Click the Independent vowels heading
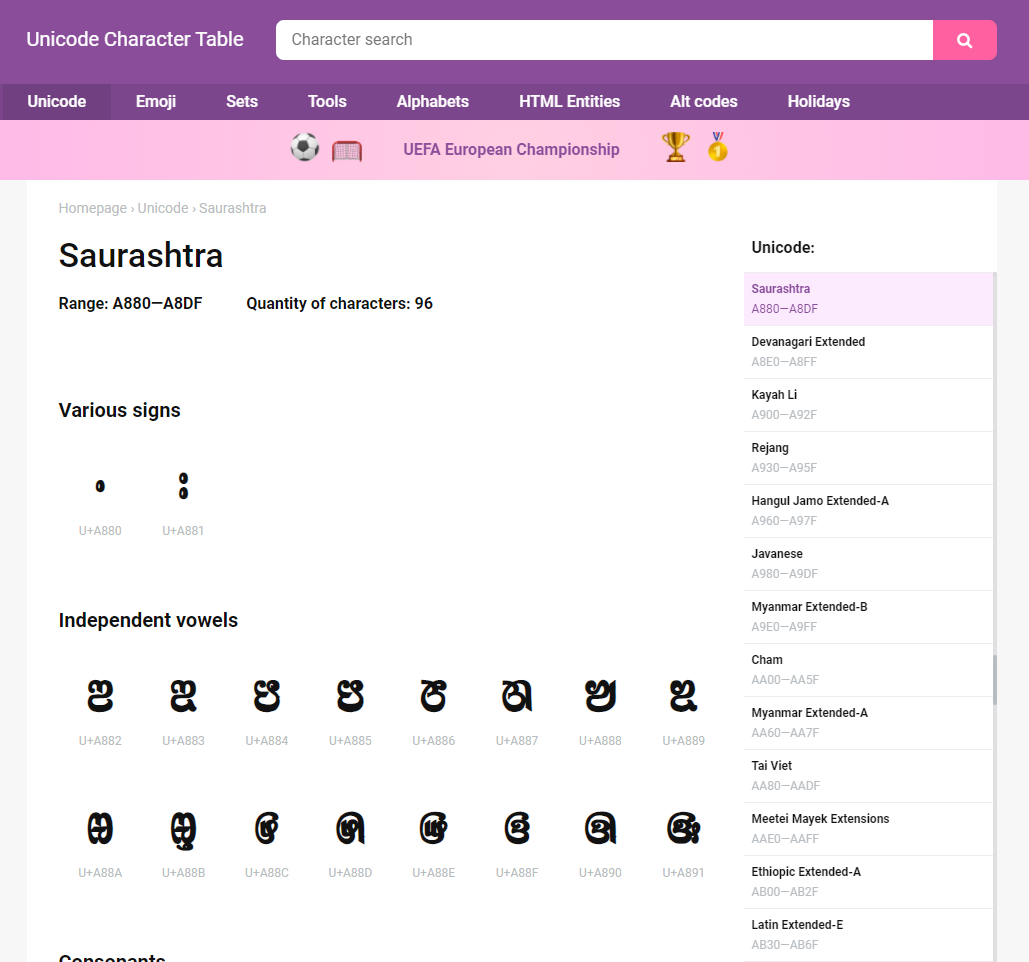The width and height of the screenshot is (1029, 962). [x=148, y=620]
